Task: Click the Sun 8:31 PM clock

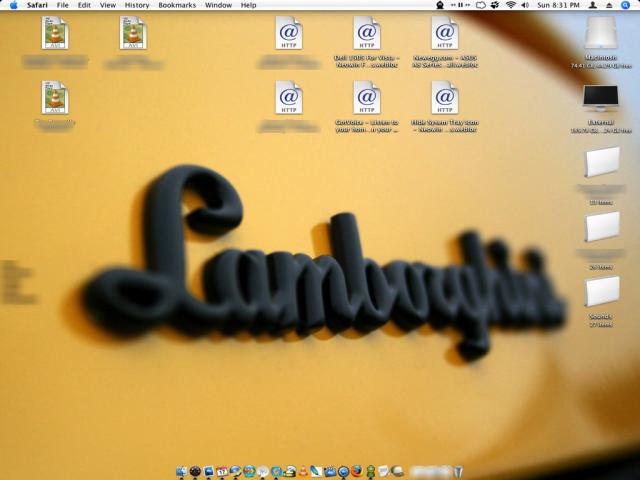Action: (x=558, y=5)
